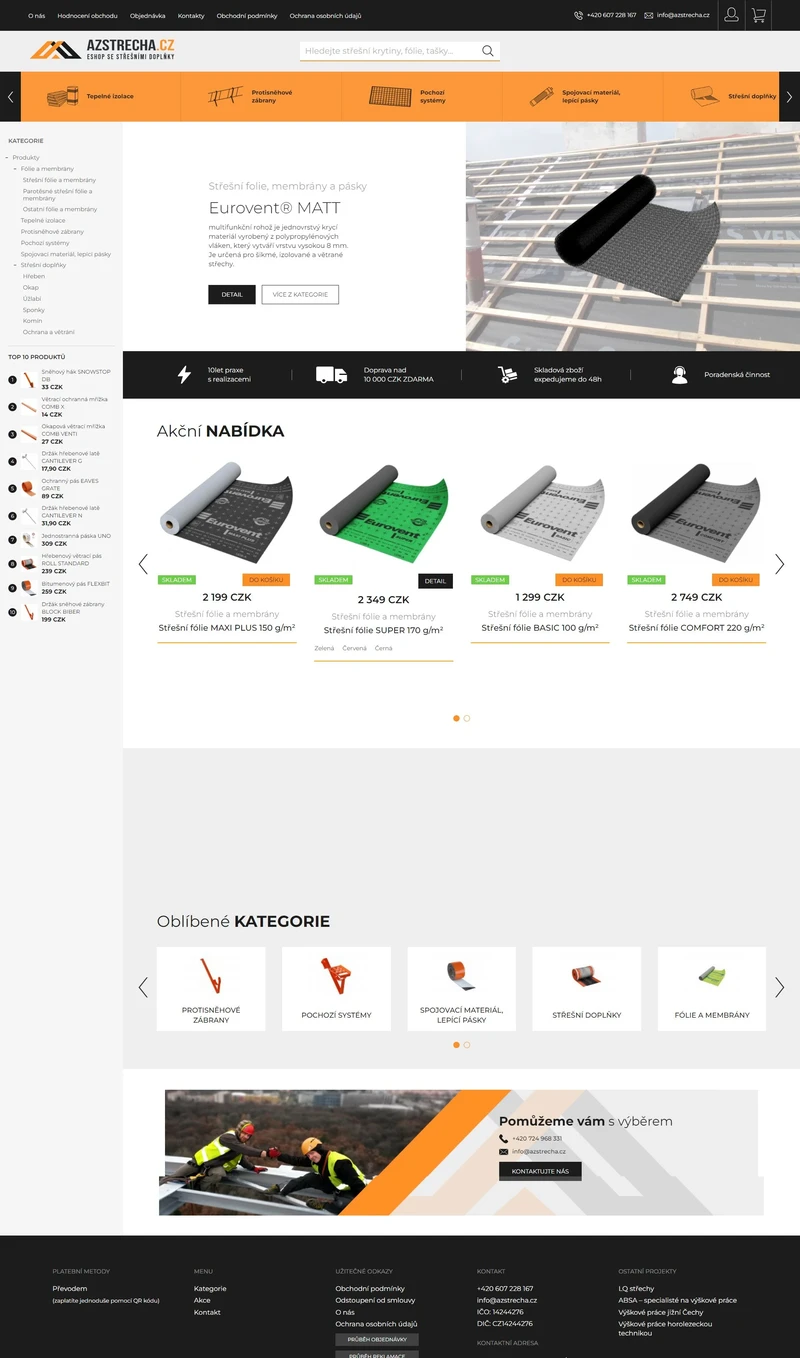Collapse Střešní doplňky sidebar category
The image size is (800, 1358).
[x=15, y=265]
